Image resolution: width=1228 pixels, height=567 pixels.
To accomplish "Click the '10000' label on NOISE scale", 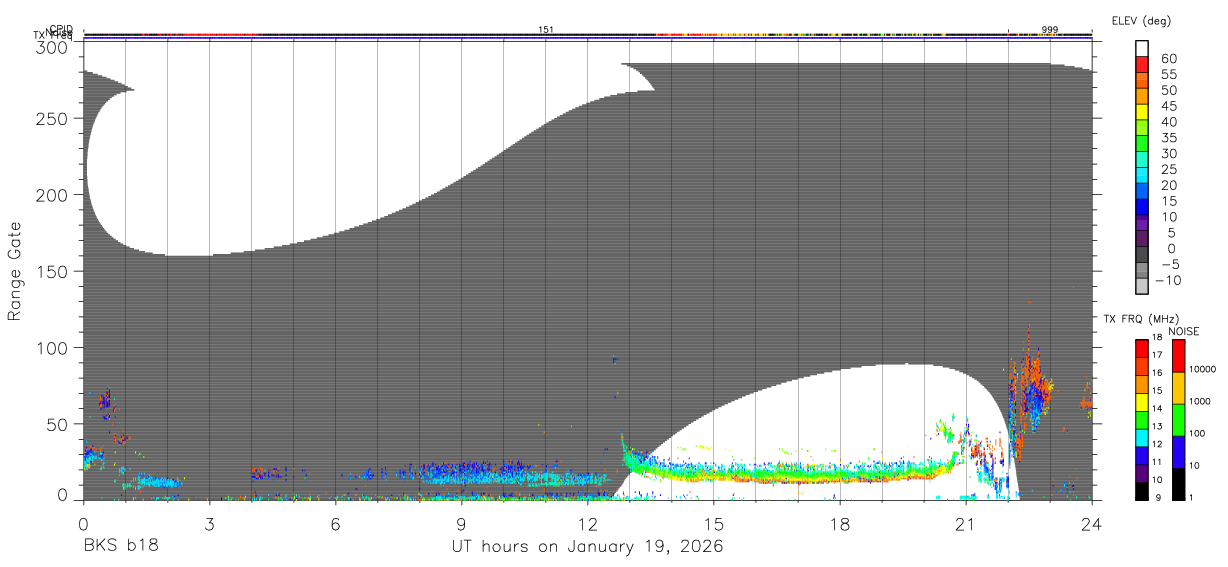I will pyautogui.click(x=1202, y=369).
